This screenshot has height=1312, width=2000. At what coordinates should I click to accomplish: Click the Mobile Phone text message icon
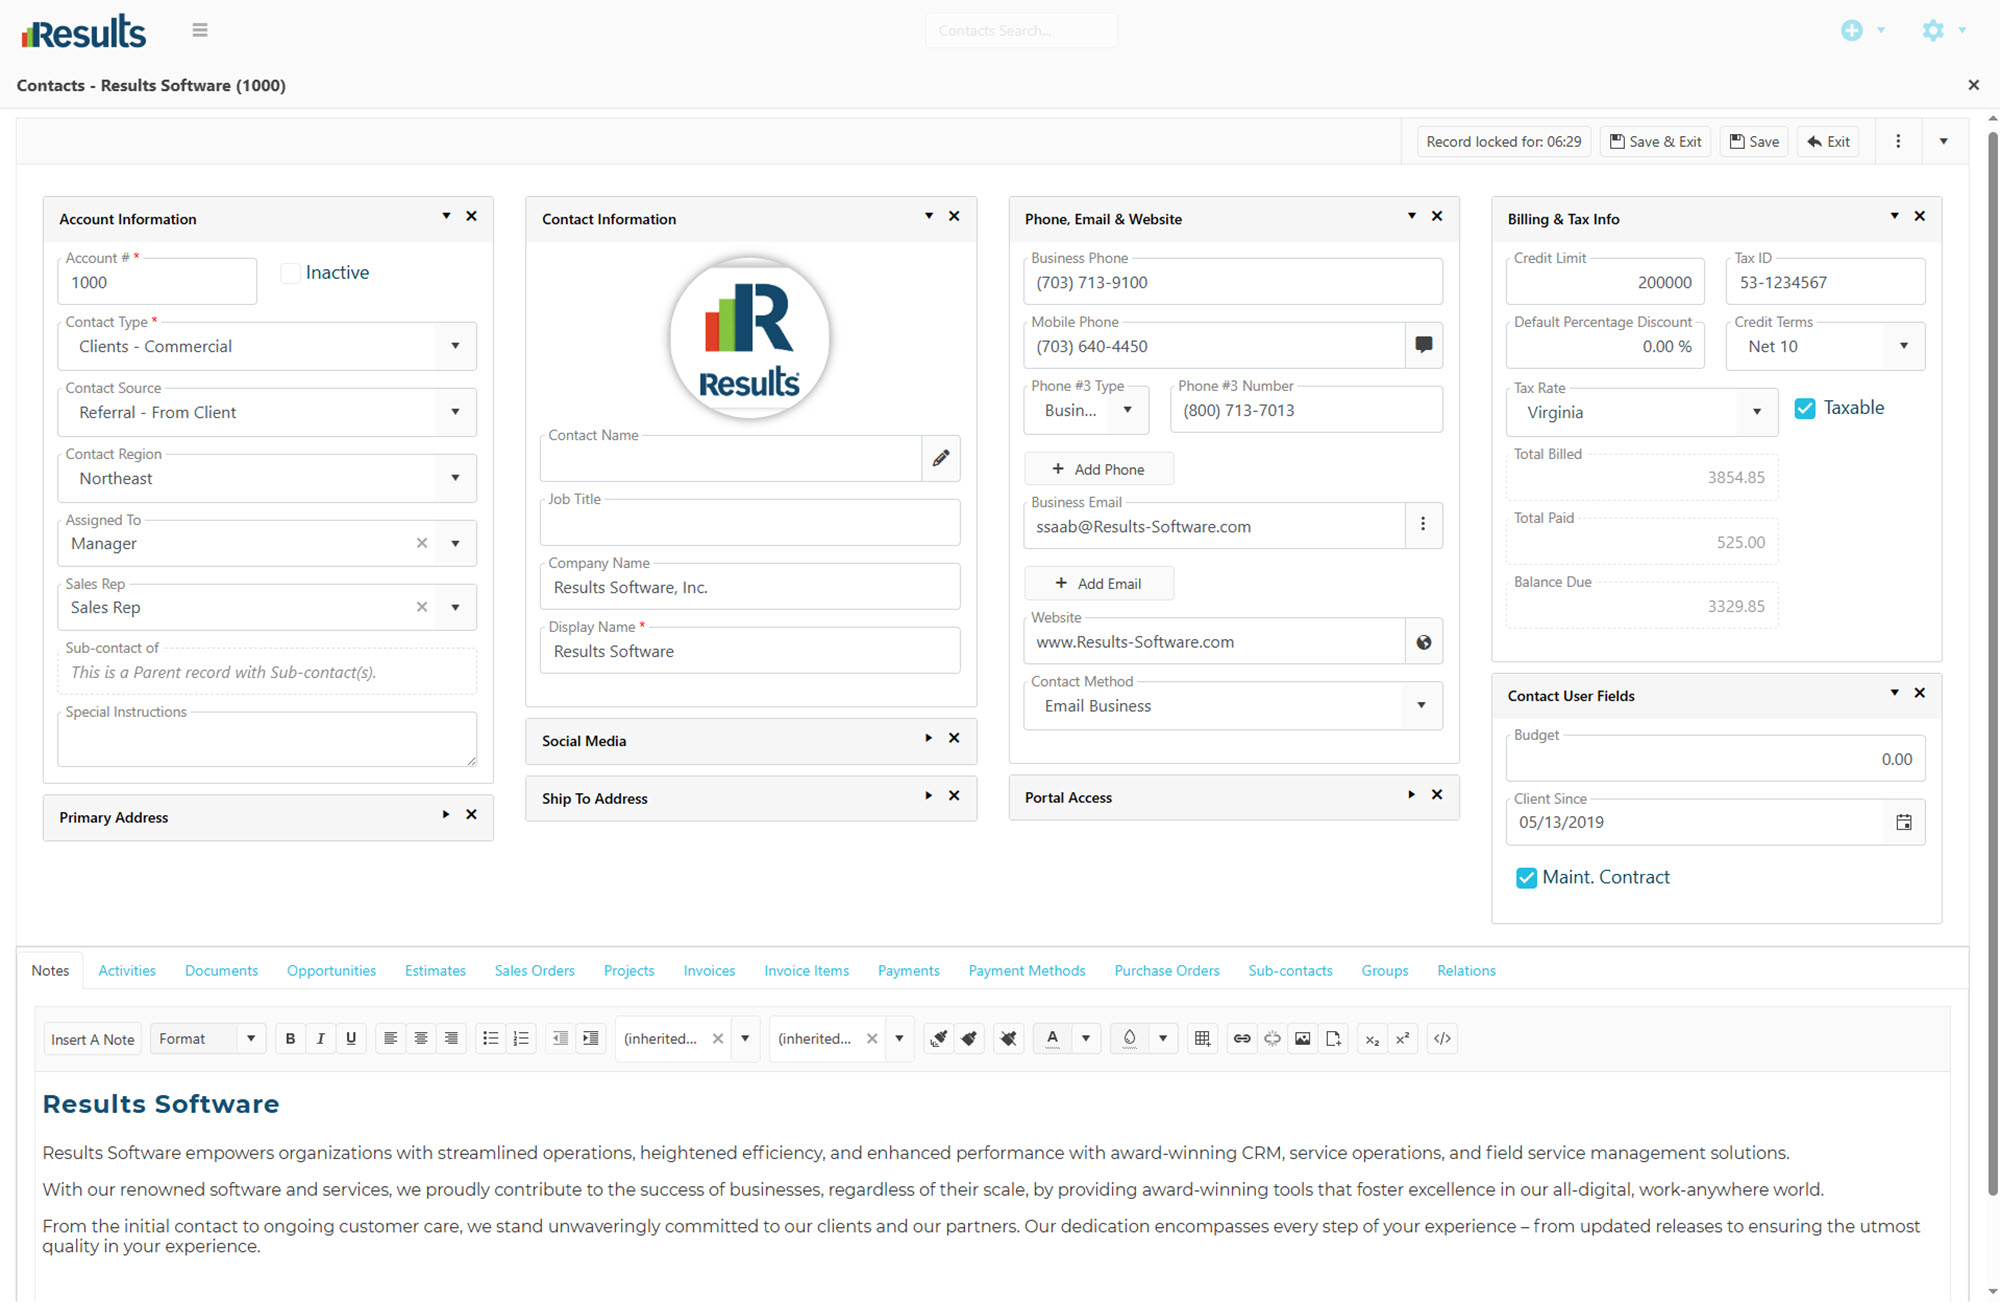(1423, 345)
